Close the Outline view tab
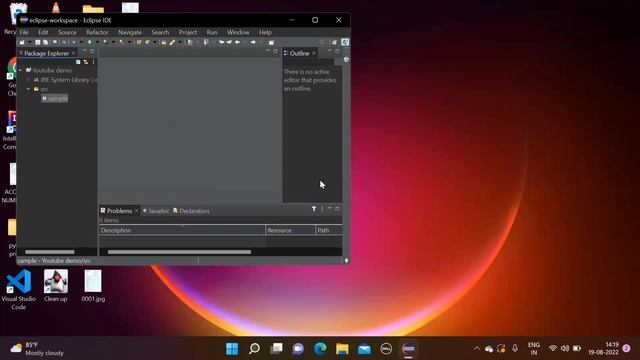 pyautogui.click(x=314, y=53)
